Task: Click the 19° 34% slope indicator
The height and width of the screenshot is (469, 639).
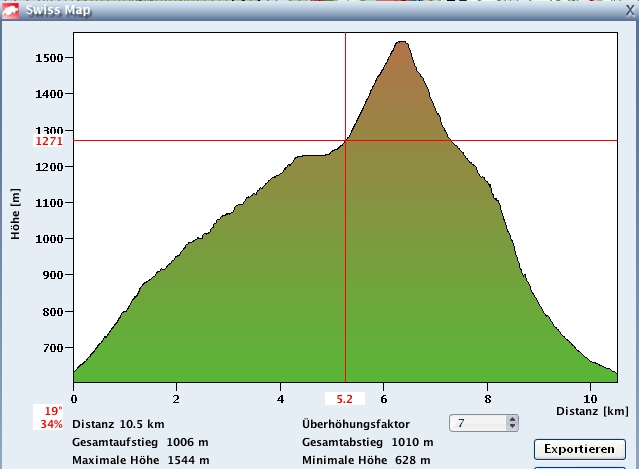Action: coord(48,417)
